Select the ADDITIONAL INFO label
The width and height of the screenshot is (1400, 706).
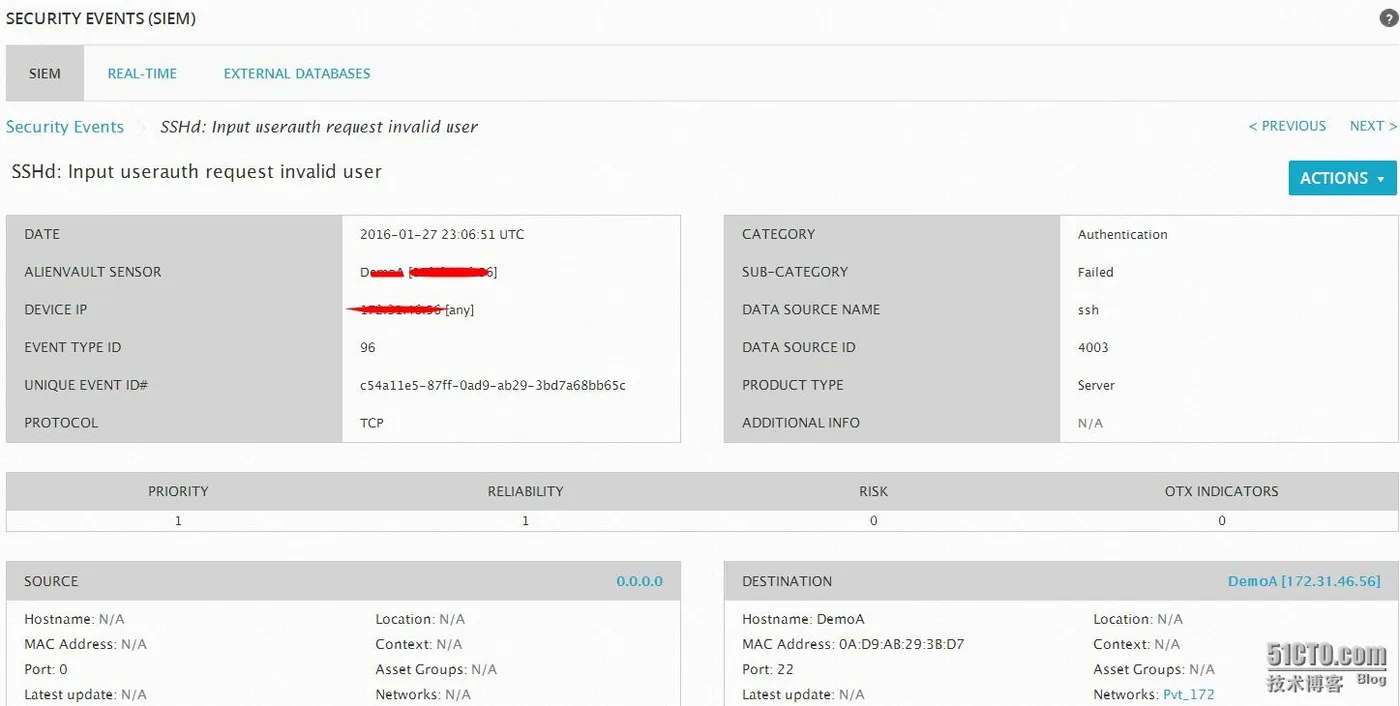[801, 423]
